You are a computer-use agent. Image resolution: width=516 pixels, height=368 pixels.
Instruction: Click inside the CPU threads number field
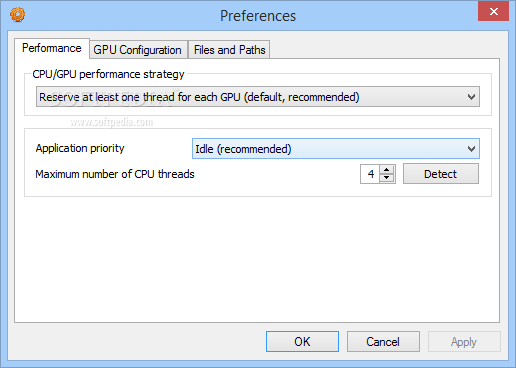[370, 174]
